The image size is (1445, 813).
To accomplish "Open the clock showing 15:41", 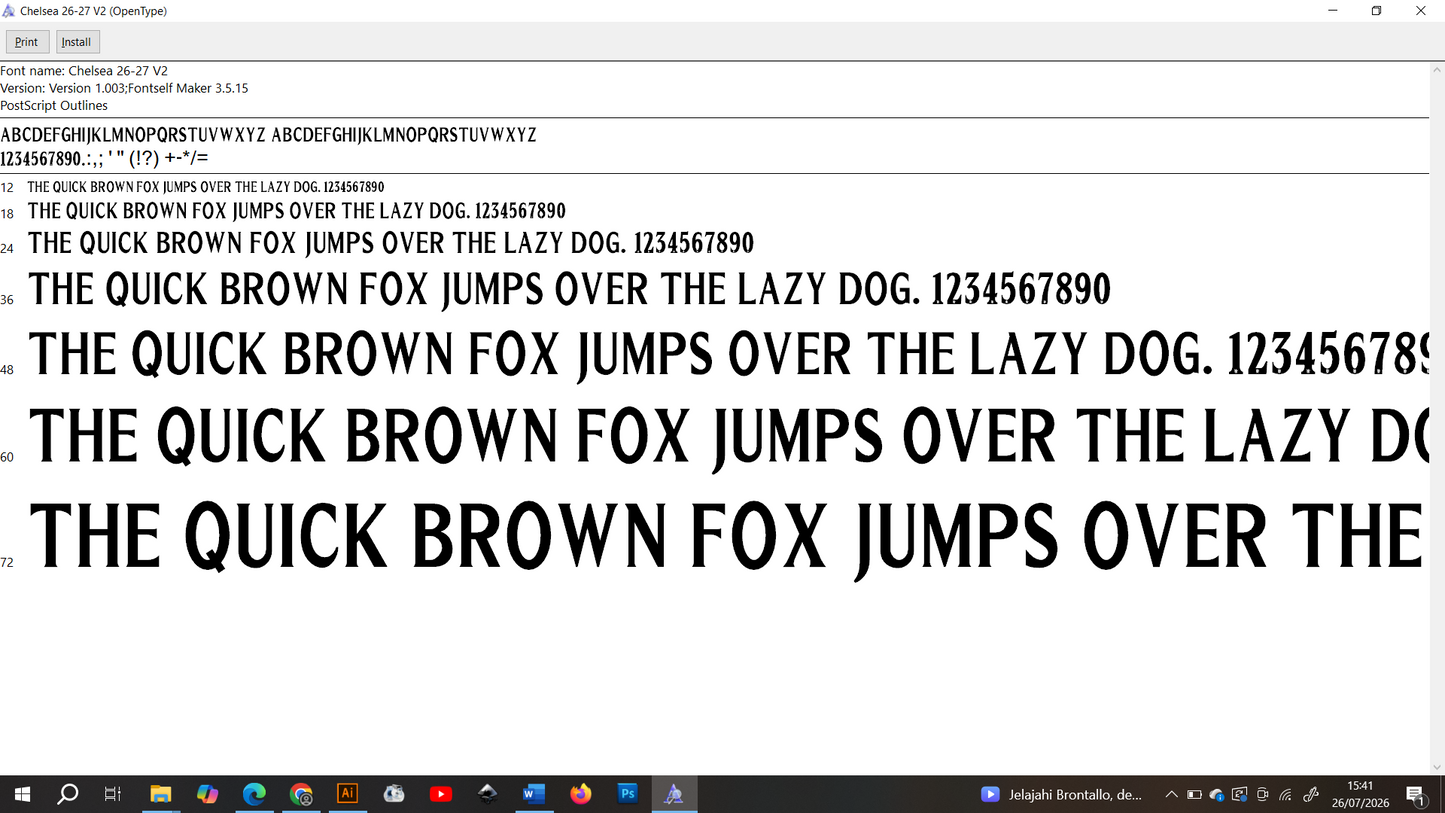I will coord(1360,794).
